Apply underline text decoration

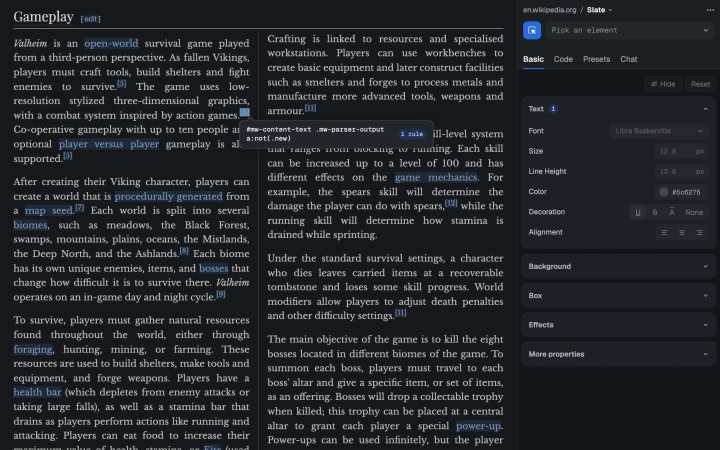(x=637, y=212)
